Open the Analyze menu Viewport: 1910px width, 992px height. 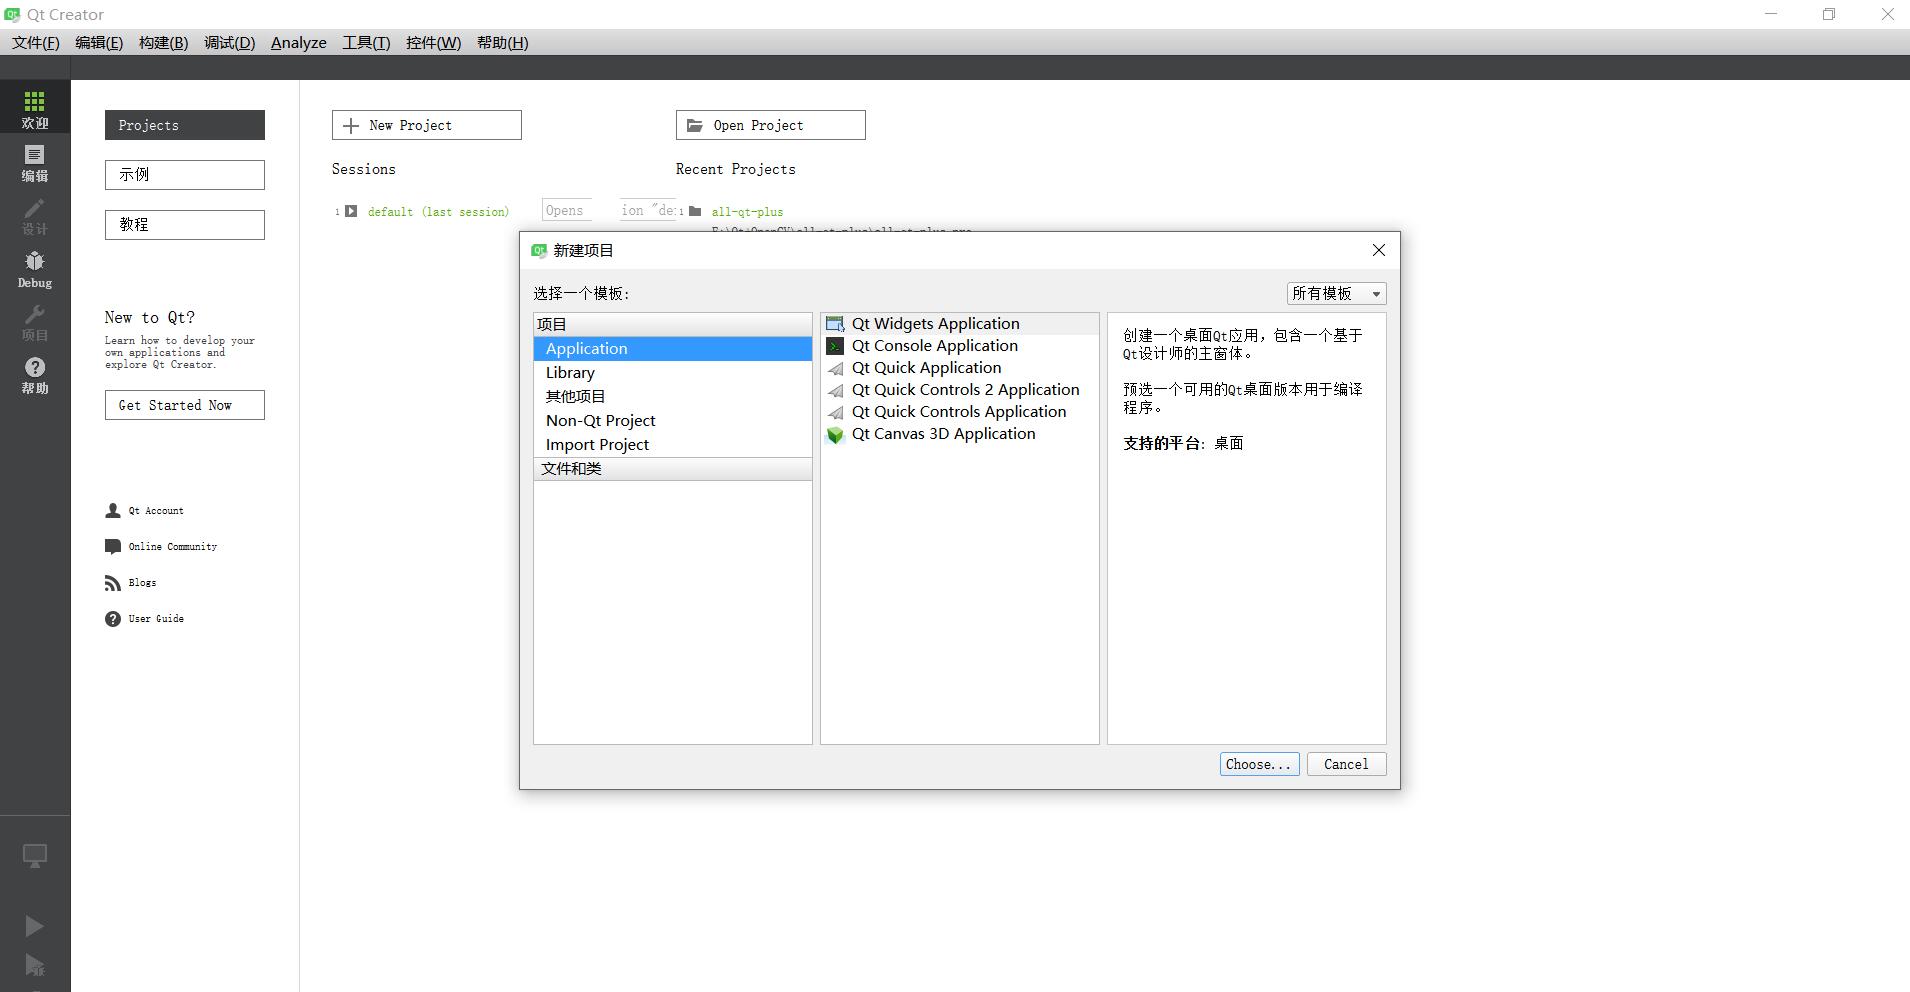pyautogui.click(x=297, y=42)
